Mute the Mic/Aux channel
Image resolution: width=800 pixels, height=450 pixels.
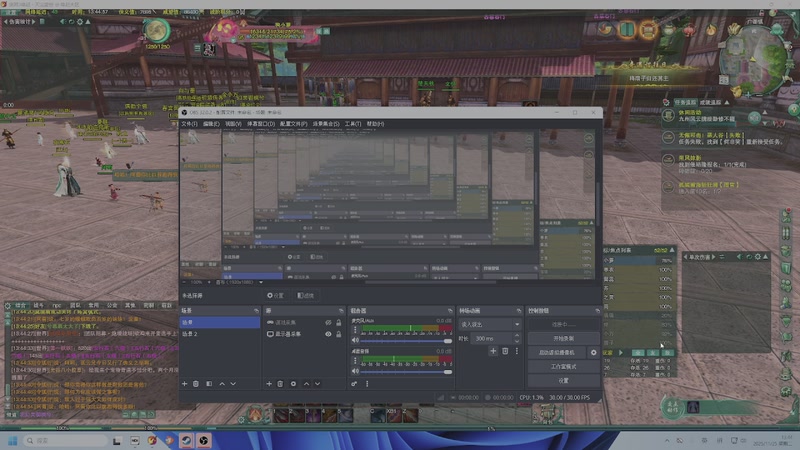(x=355, y=340)
